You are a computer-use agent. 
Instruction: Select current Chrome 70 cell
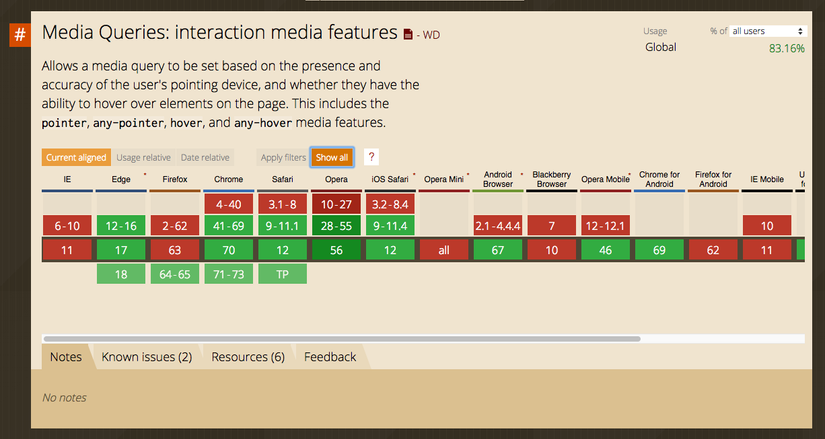[x=228, y=250]
